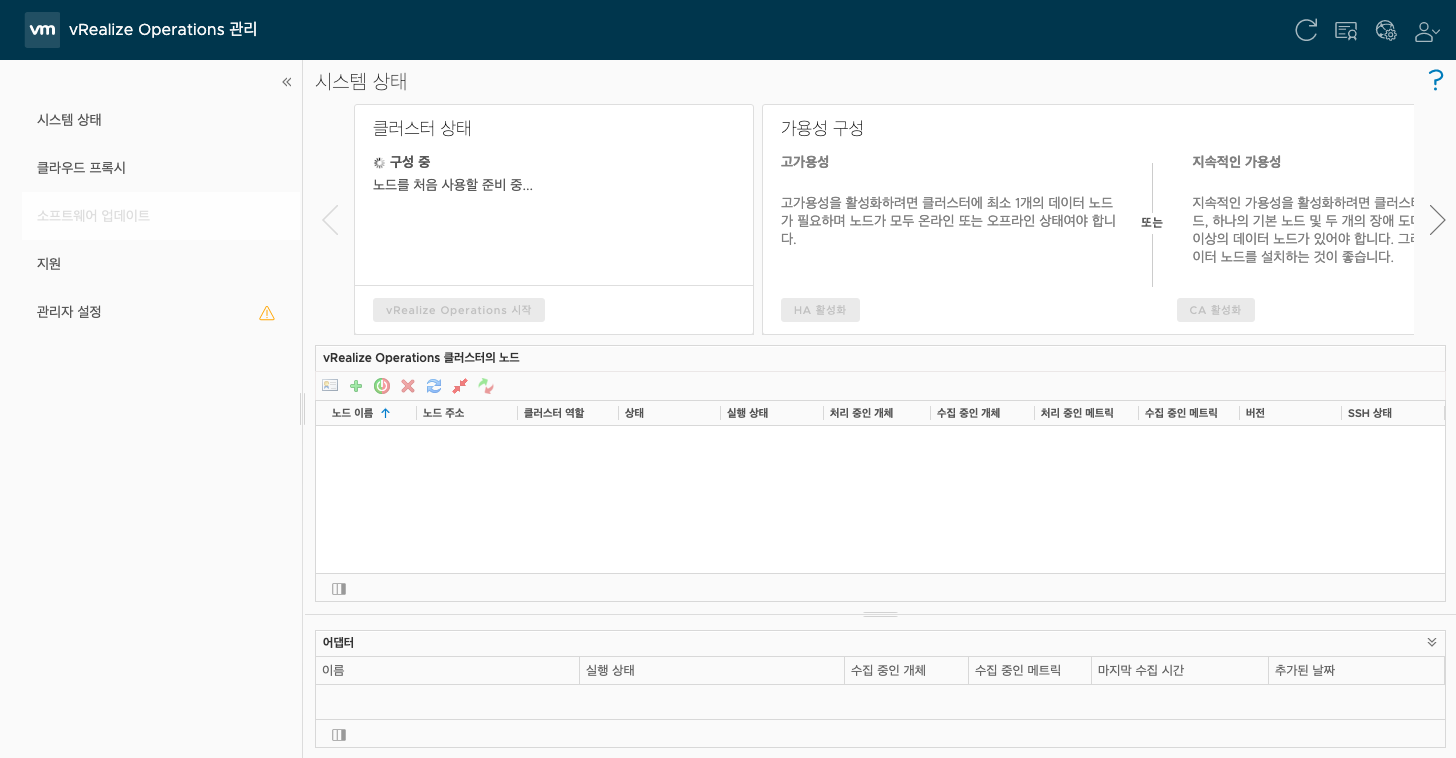Click the HA 활성화 button
Image resolution: width=1456 pixels, height=758 pixels.
[820, 310]
